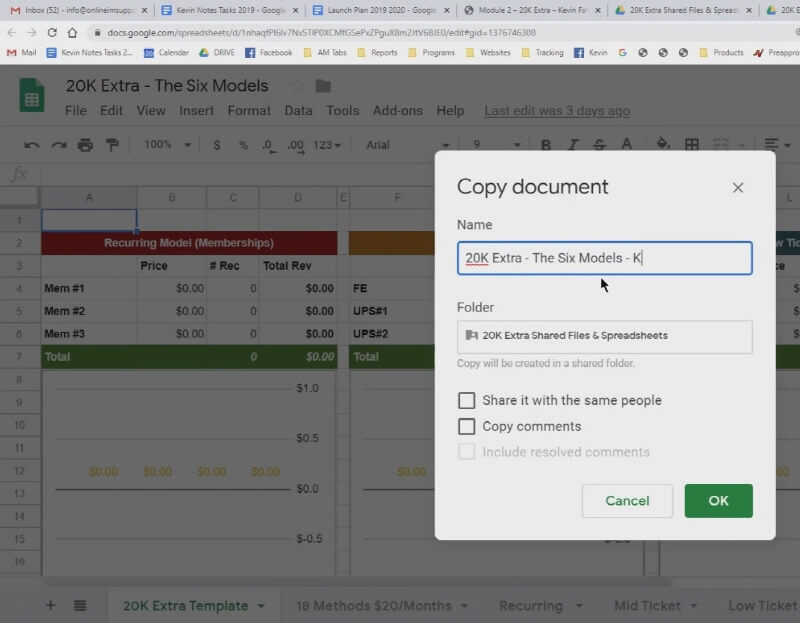Image resolution: width=800 pixels, height=623 pixels.
Task: Select the Paint format tool
Action: click(x=112, y=145)
